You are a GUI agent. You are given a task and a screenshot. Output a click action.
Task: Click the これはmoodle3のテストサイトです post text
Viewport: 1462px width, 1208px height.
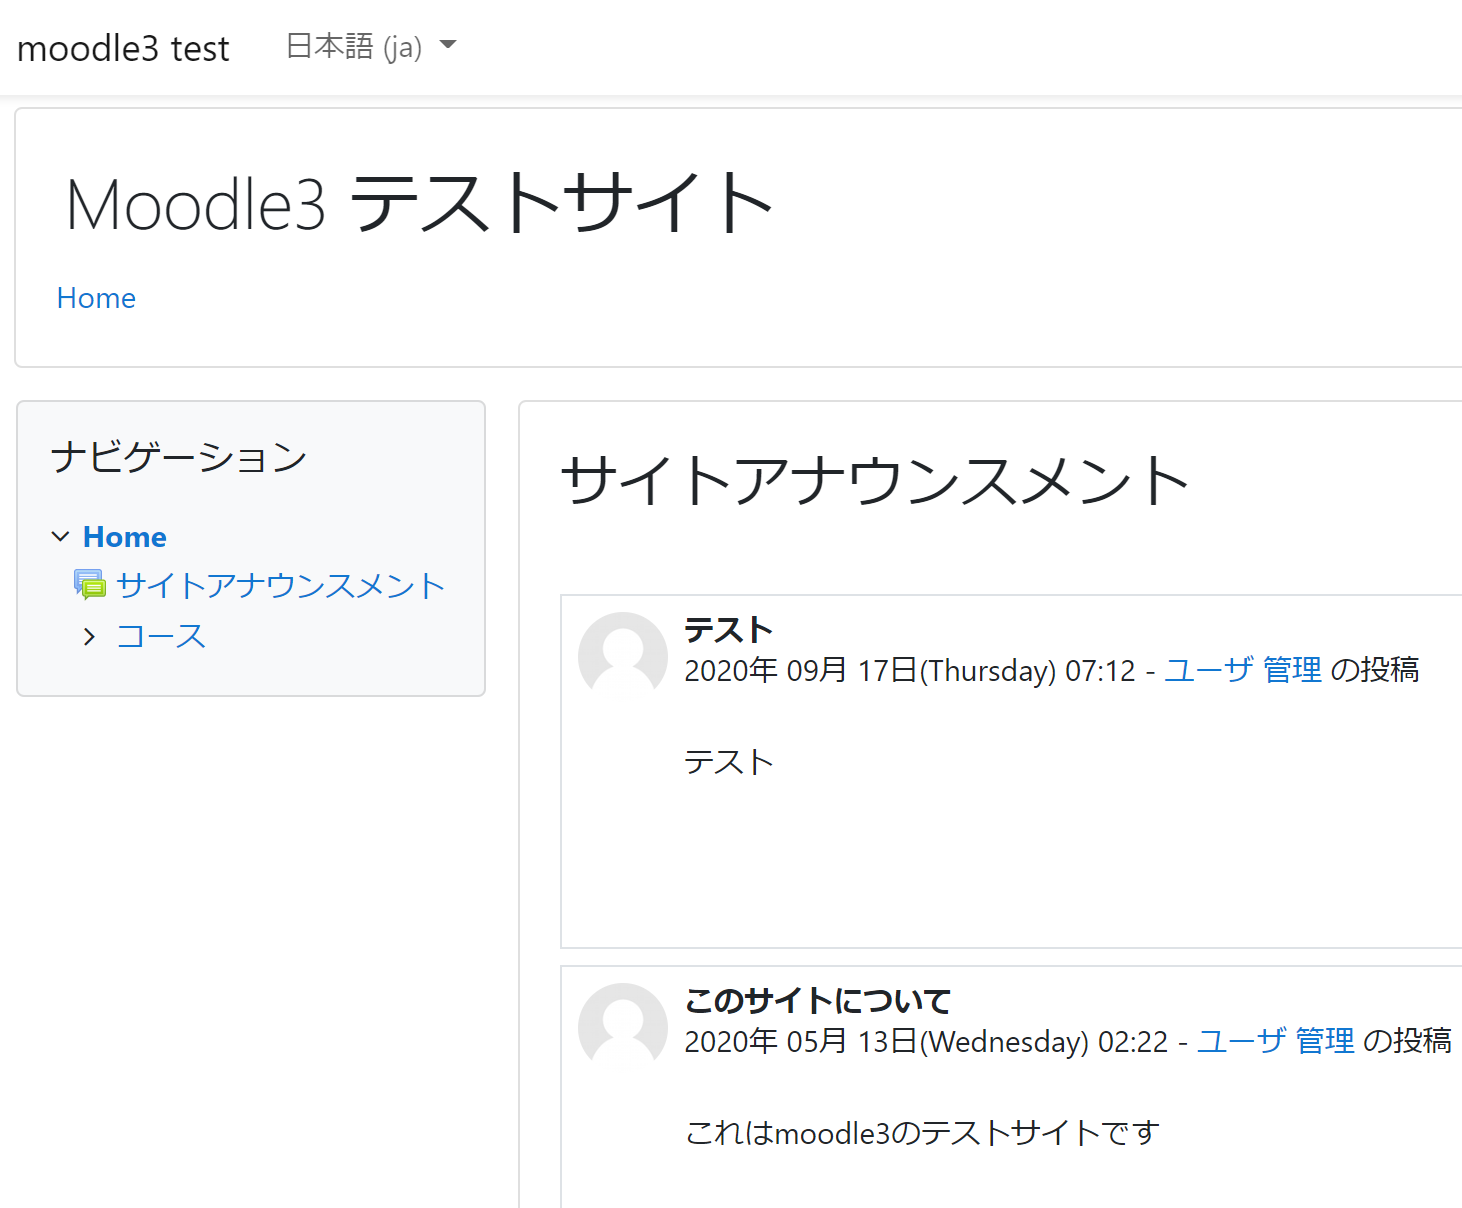tap(922, 1133)
